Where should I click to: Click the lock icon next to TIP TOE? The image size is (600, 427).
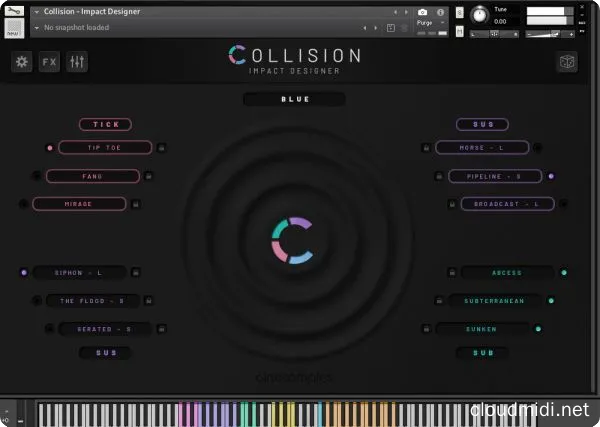[161, 148]
